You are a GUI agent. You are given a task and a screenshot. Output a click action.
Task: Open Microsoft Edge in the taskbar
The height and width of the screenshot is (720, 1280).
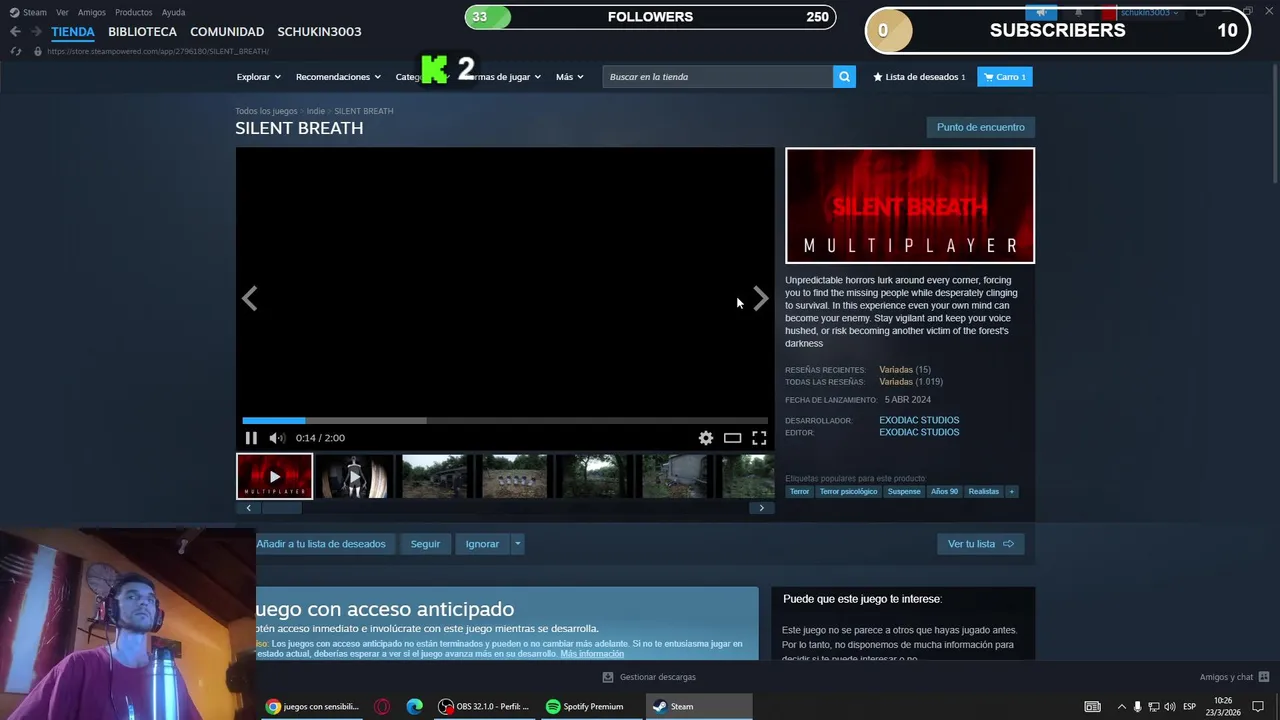pyautogui.click(x=414, y=706)
